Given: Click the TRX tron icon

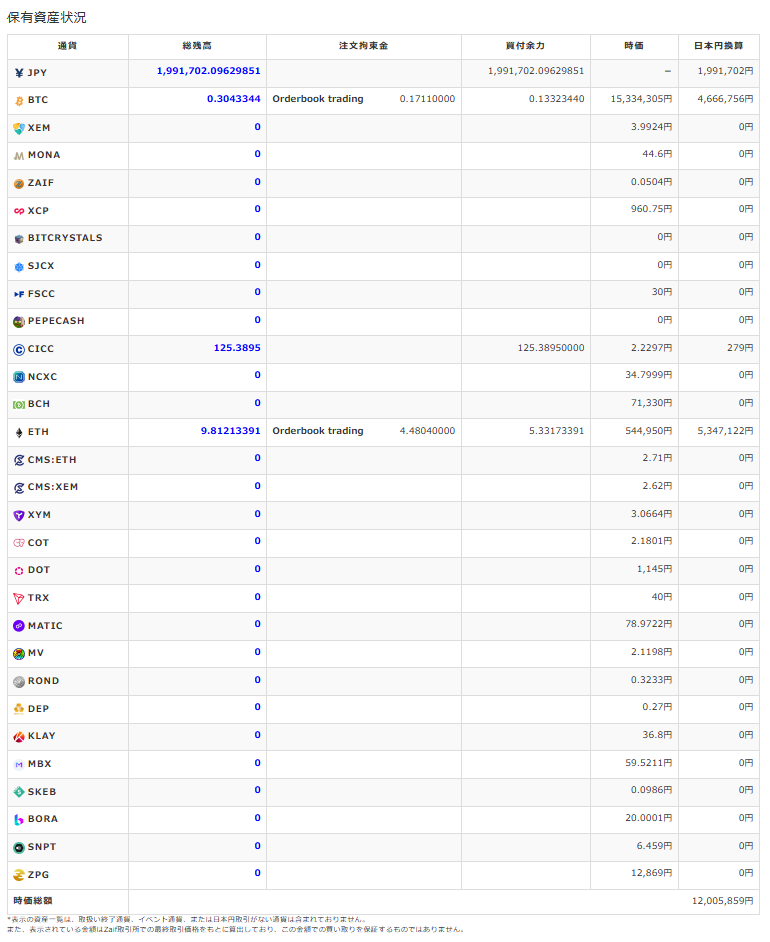Looking at the screenshot, I should (19, 599).
